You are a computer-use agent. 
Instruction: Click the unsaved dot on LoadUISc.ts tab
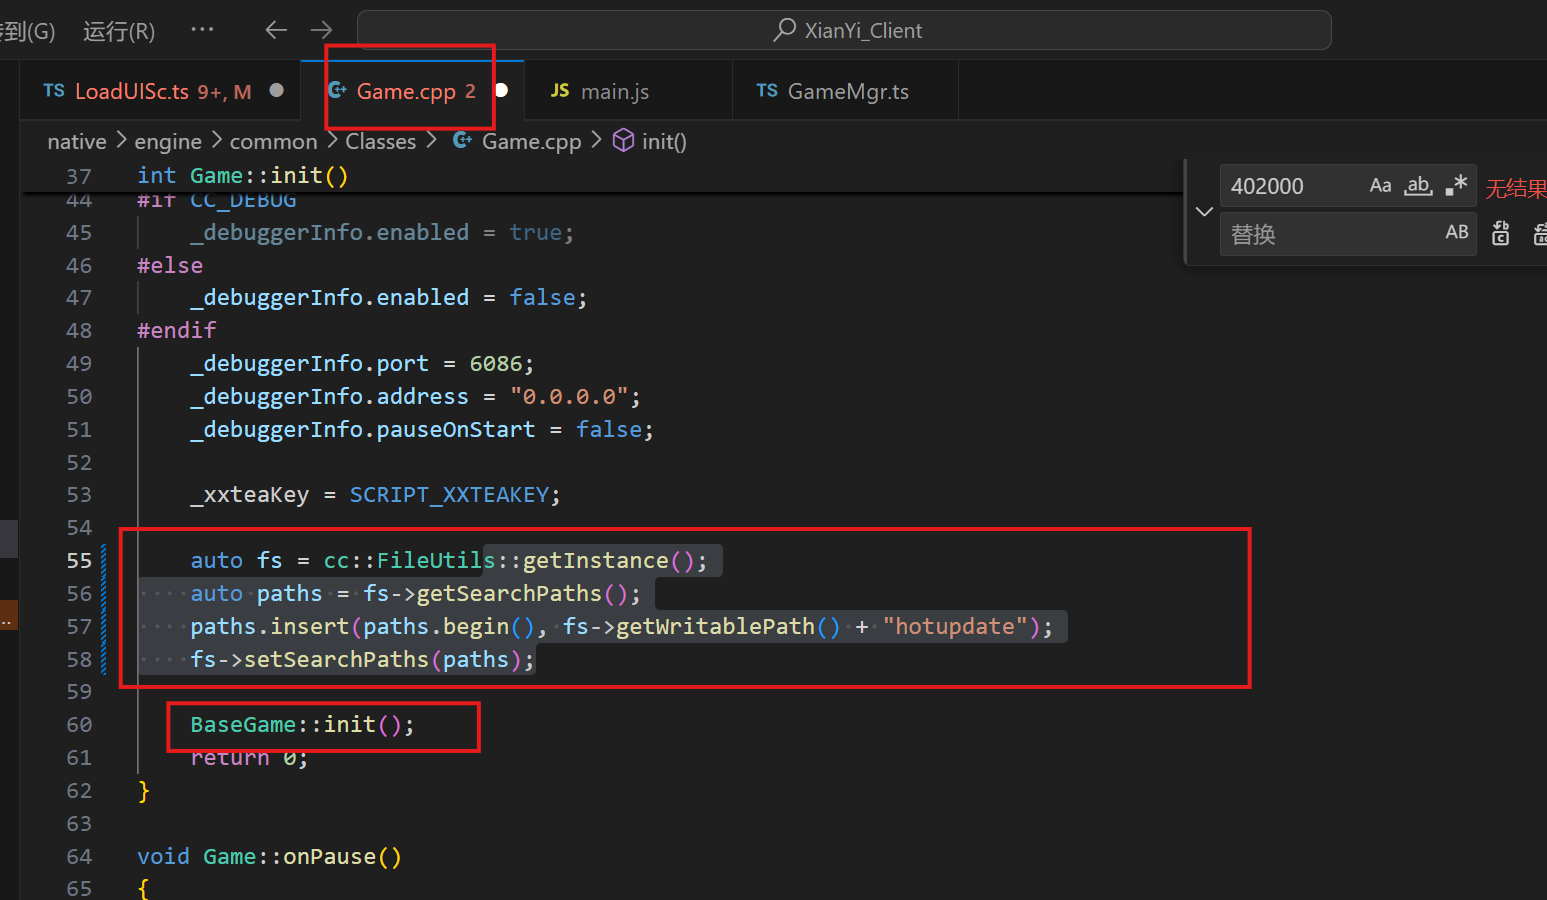point(277,91)
